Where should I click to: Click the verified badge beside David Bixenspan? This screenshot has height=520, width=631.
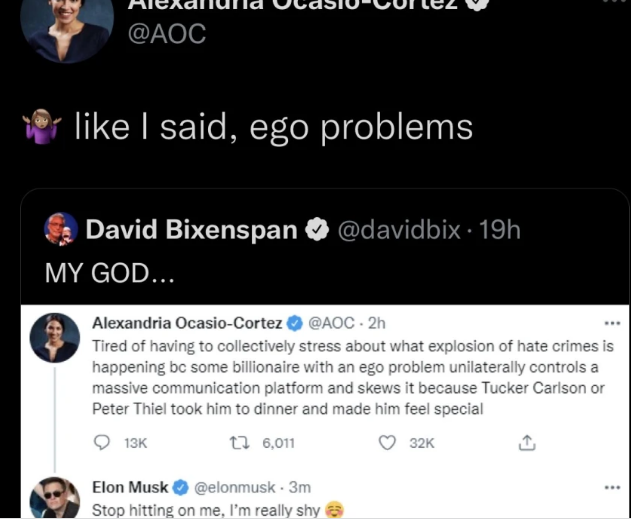[x=316, y=231]
